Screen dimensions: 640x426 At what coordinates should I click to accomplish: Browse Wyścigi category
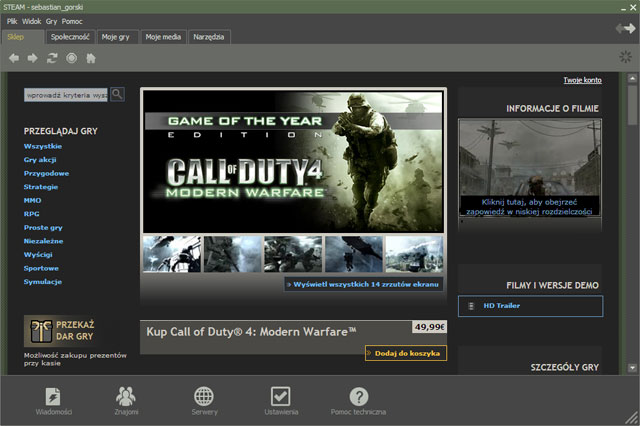pos(38,255)
